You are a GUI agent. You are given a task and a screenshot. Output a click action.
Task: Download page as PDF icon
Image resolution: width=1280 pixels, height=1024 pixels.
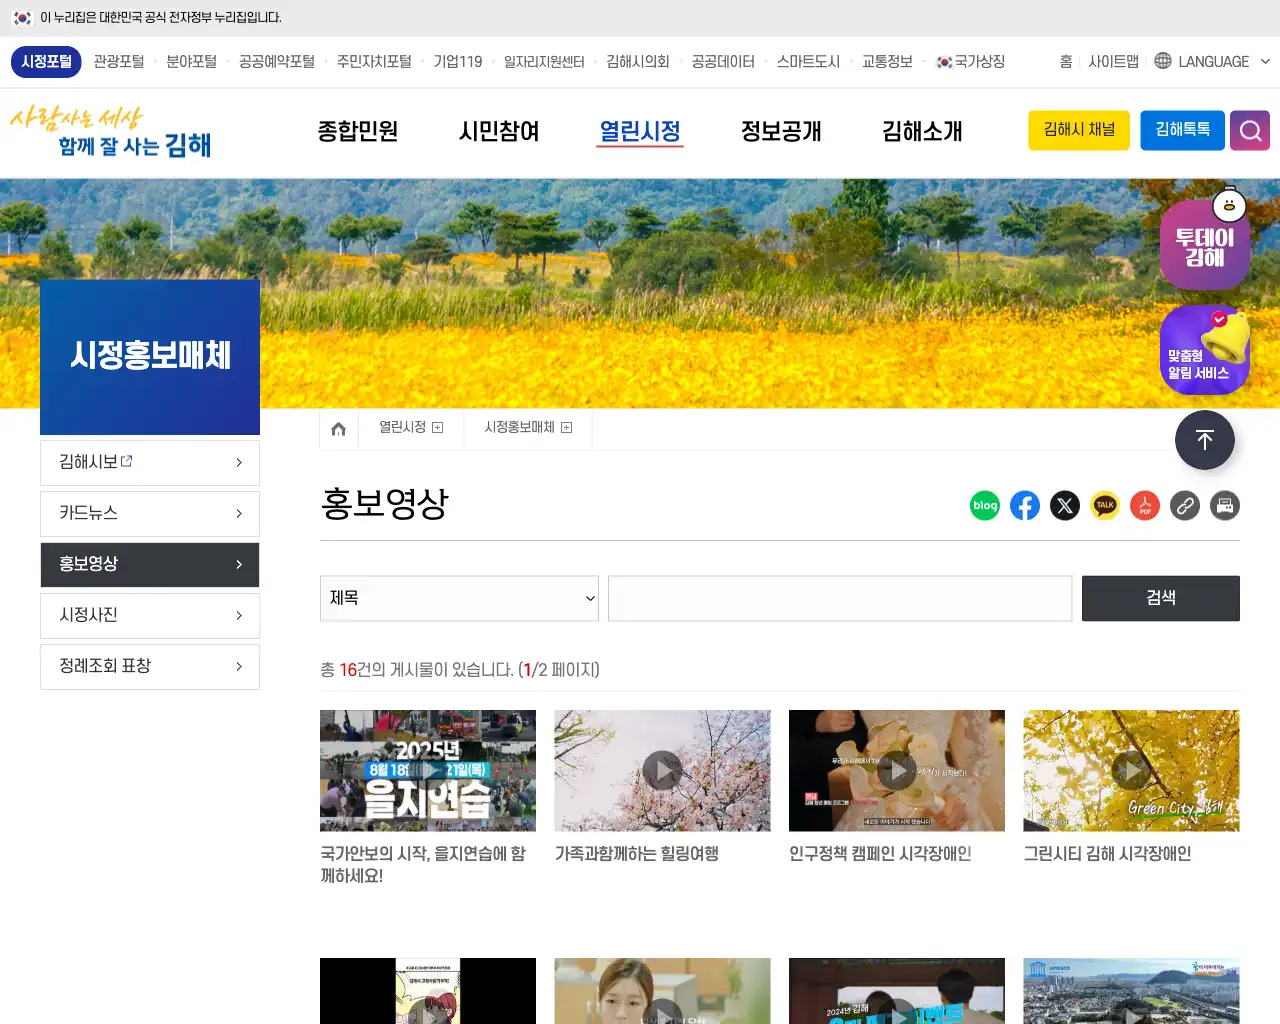[1145, 506]
